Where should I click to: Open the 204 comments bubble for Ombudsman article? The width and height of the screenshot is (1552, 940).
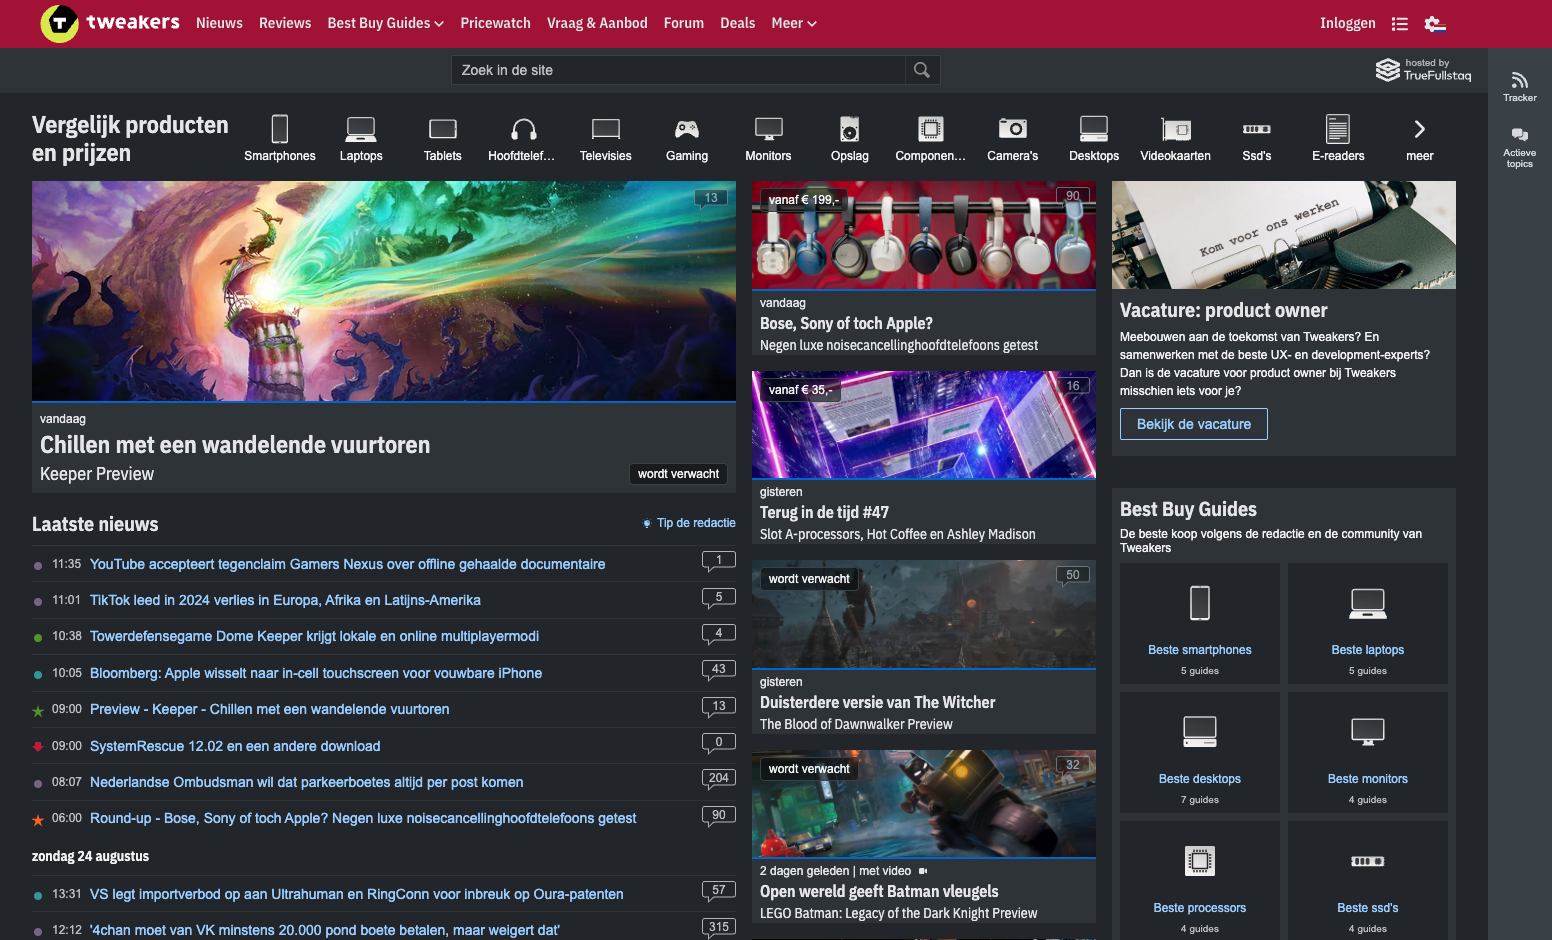click(719, 779)
